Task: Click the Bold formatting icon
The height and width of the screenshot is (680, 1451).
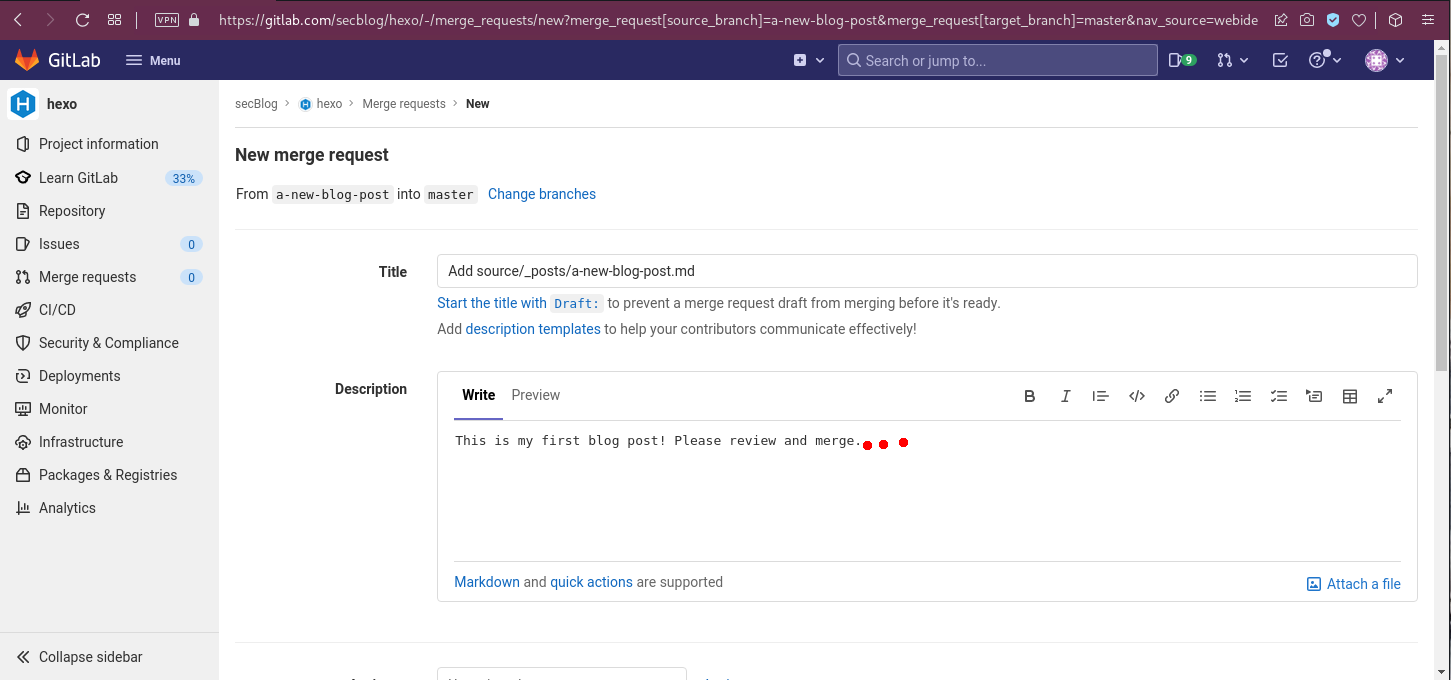Action: click(1029, 396)
